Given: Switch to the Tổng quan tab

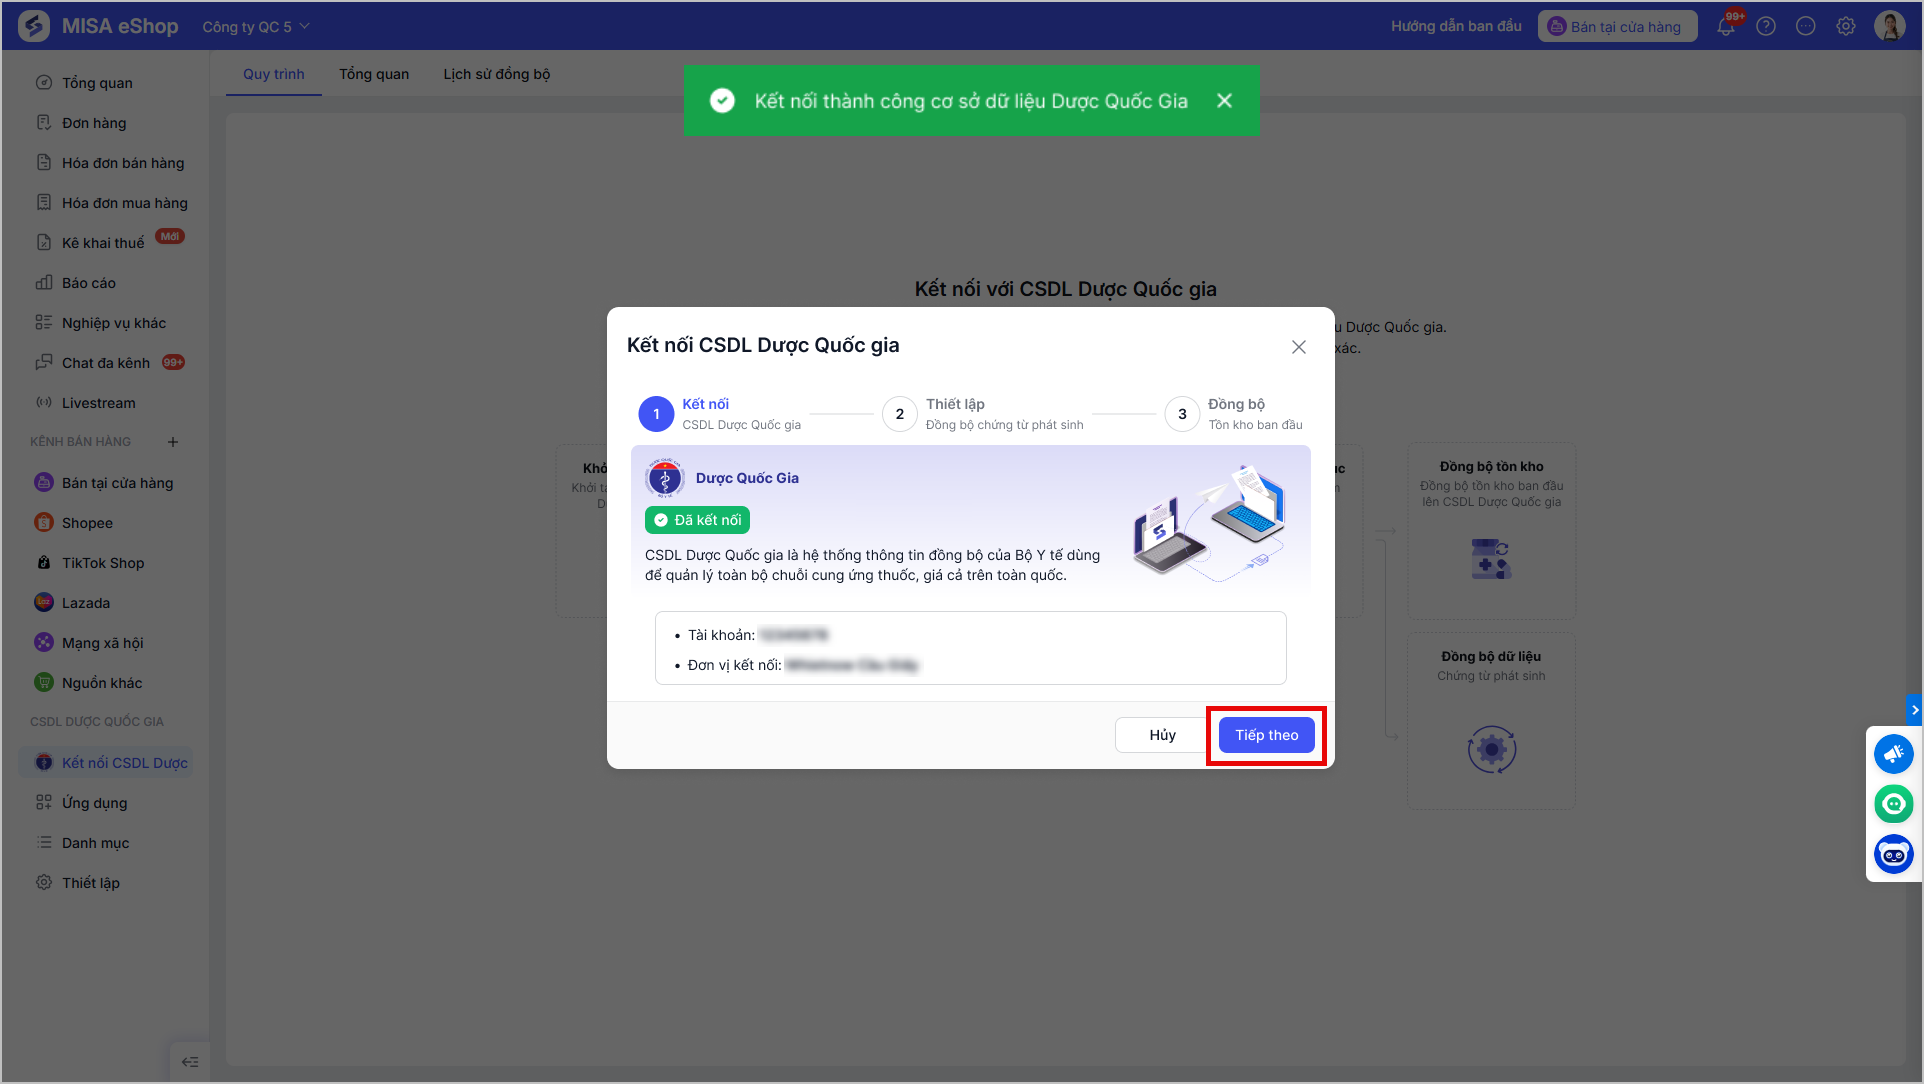Looking at the screenshot, I should pyautogui.click(x=374, y=74).
